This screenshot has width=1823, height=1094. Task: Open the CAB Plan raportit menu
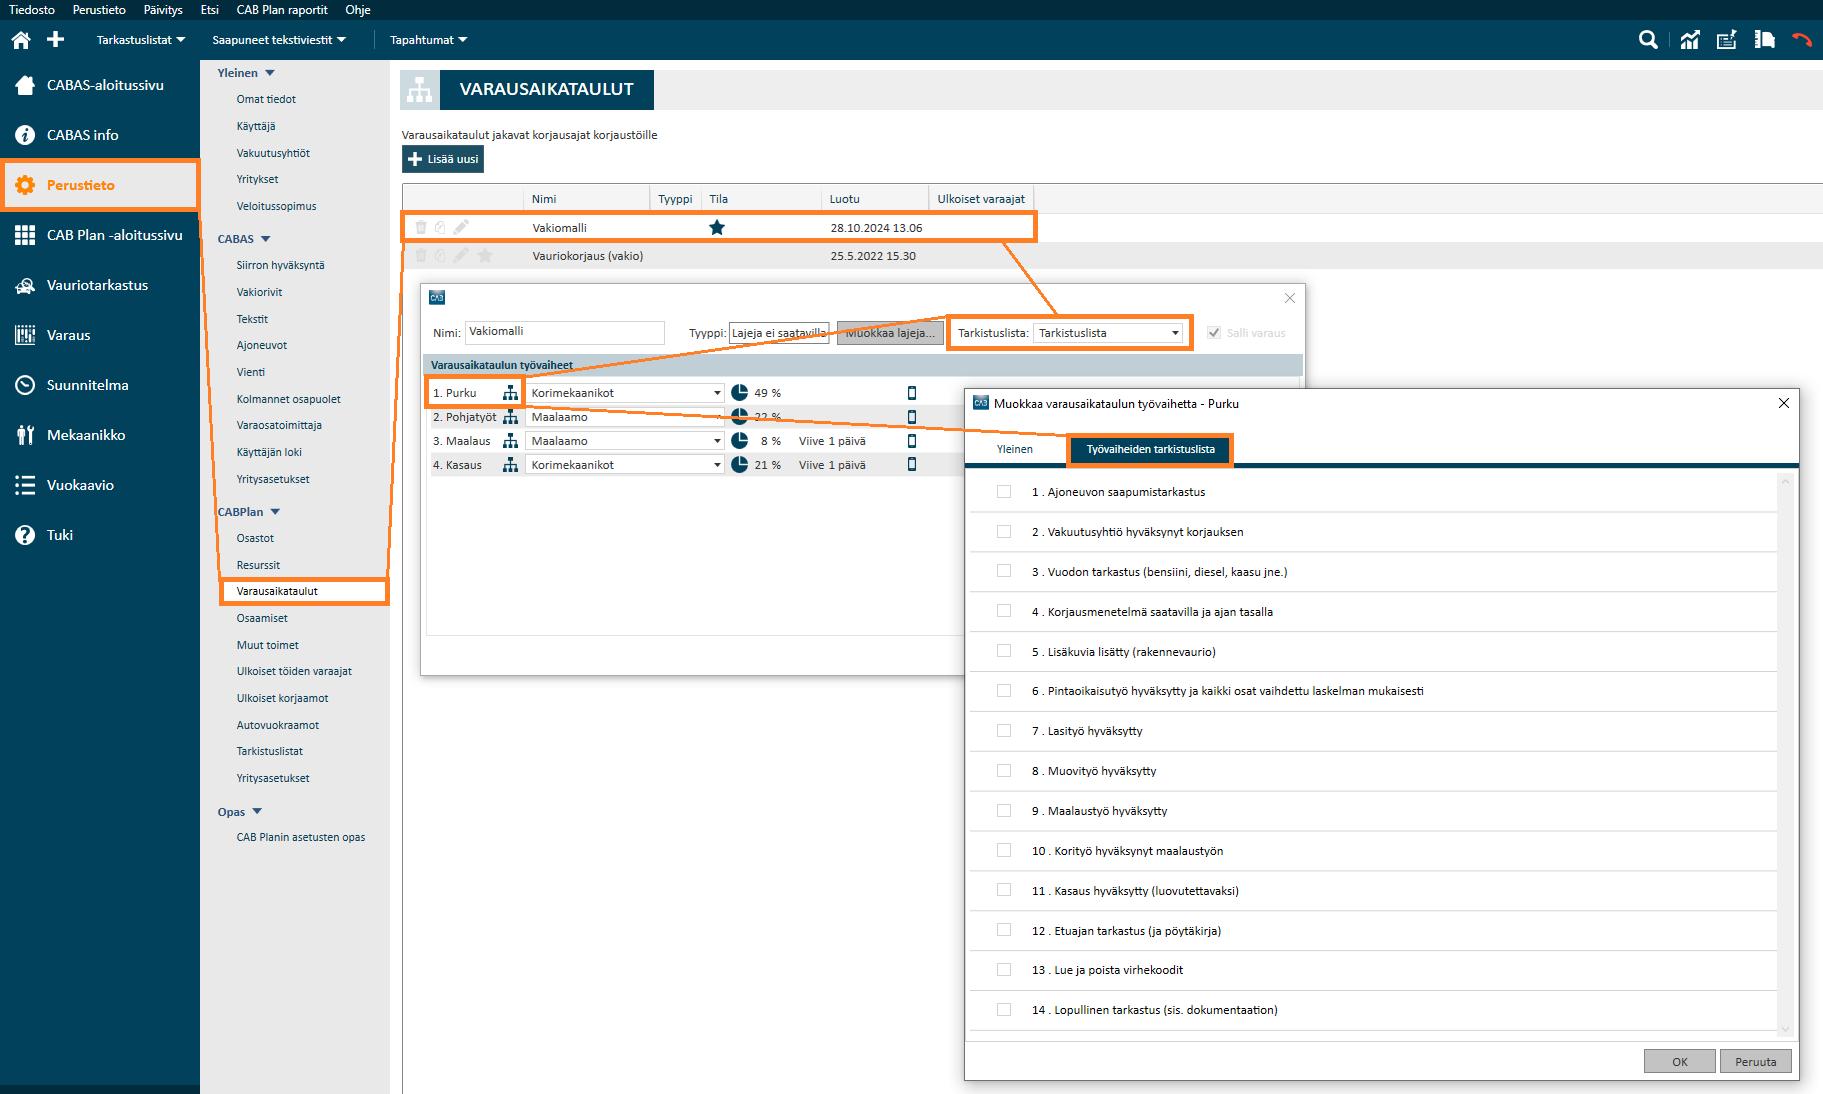tap(282, 10)
